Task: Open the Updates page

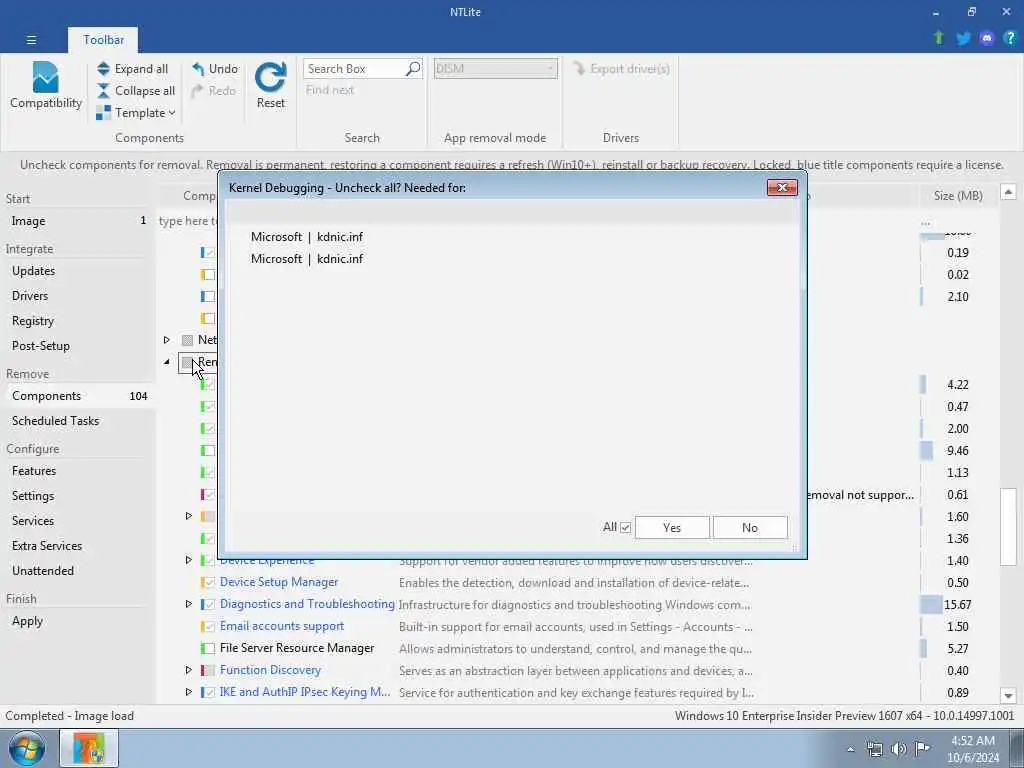Action: pos(78,271)
